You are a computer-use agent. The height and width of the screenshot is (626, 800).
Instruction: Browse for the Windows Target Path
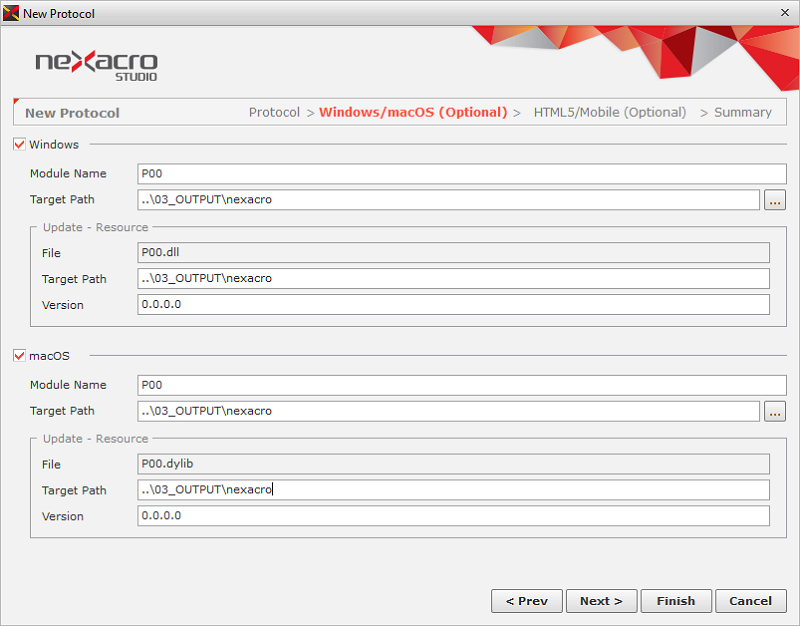(x=774, y=200)
